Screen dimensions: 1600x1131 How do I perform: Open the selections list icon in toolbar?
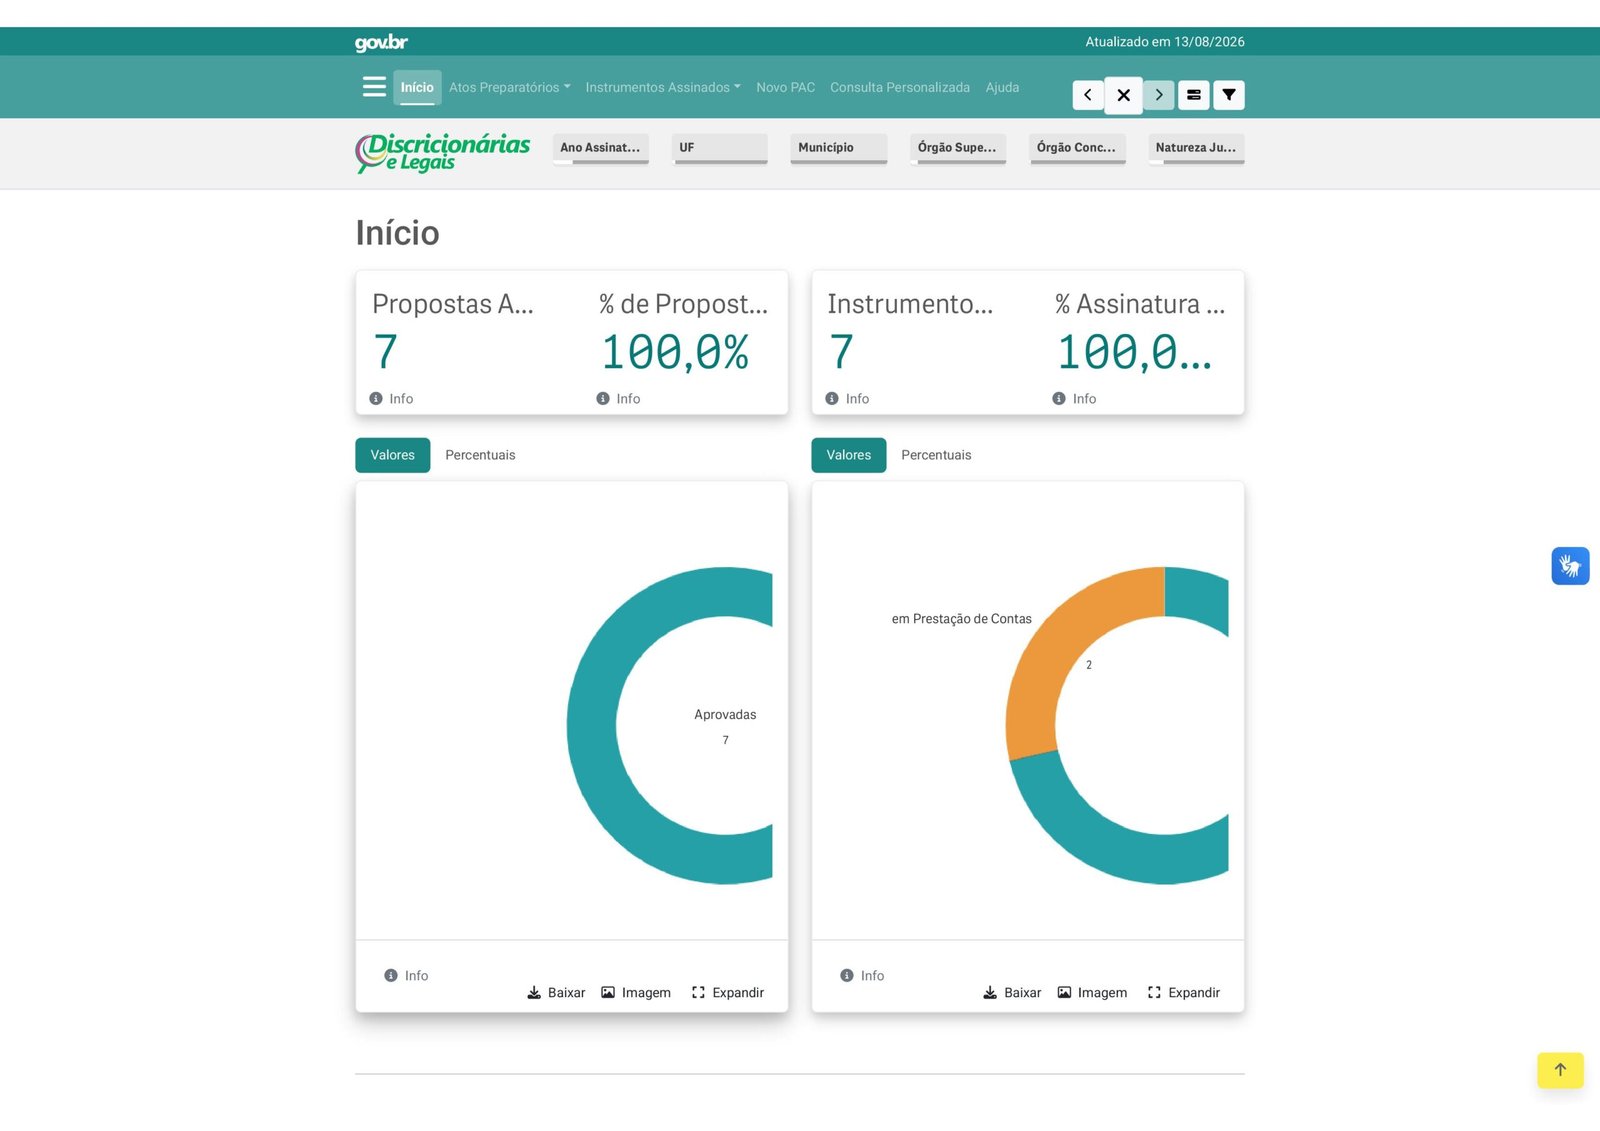tap(1194, 95)
